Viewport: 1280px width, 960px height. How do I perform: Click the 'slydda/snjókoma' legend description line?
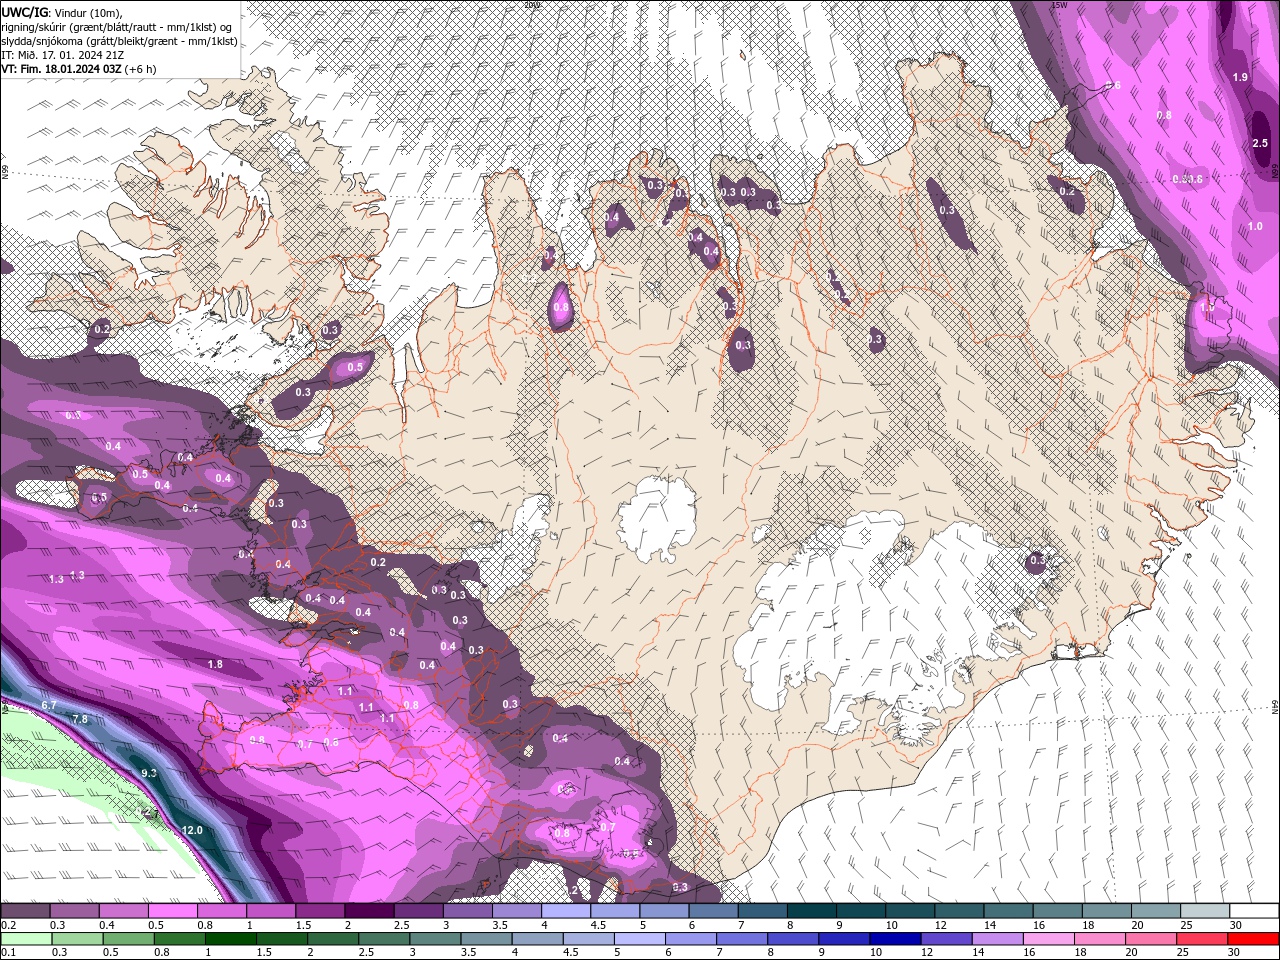click(x=119, y=41)
